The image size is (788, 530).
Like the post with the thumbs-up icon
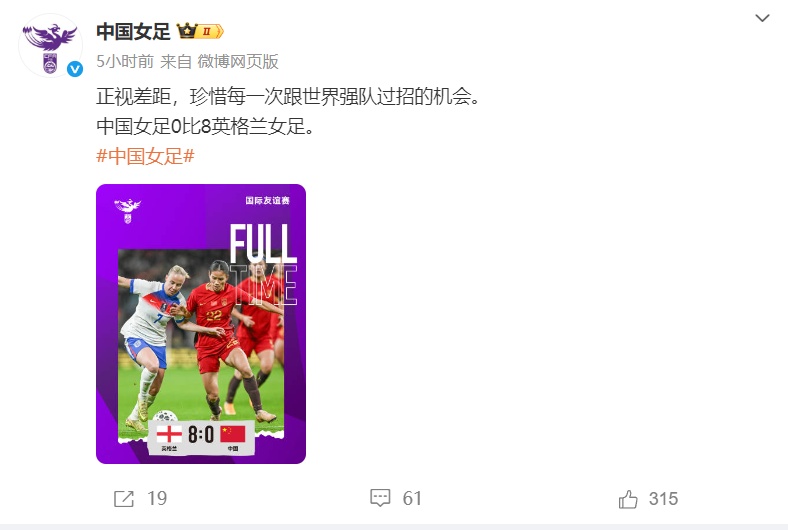(628, 499)
